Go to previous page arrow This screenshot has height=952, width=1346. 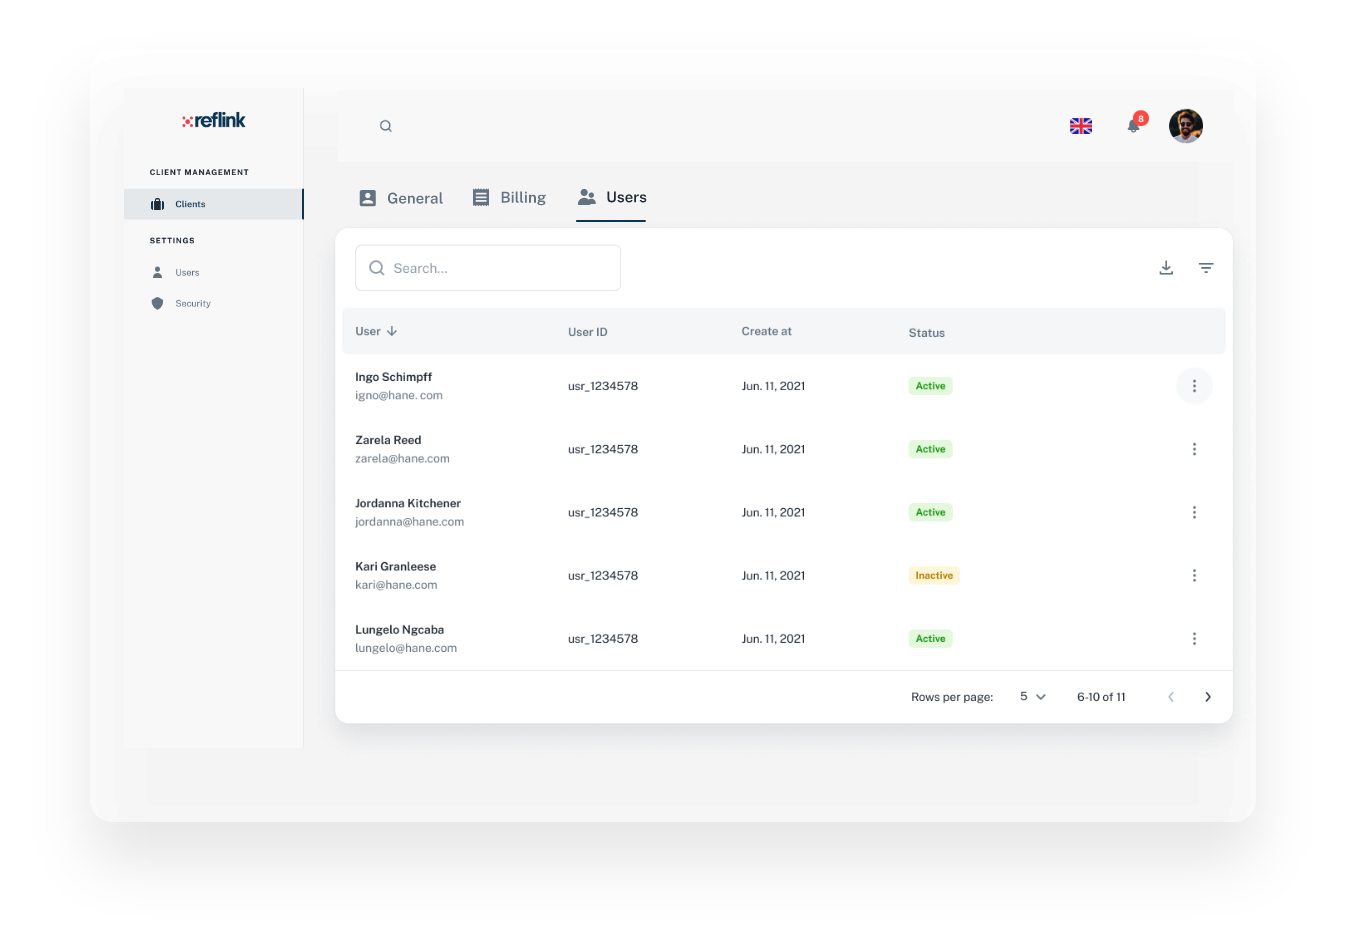point(1171,697)
